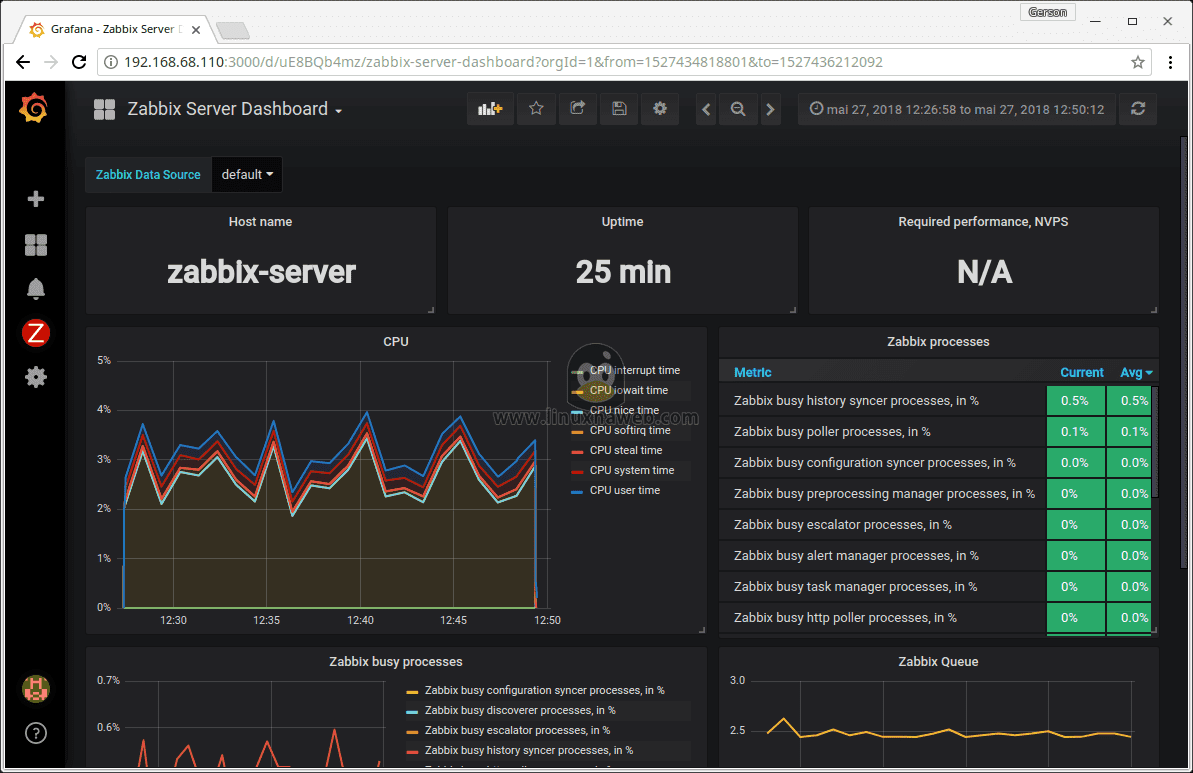This screenshot has width=1193, height=773.
Task: Toggle busy configuration syncer legend series
Action: pyautogui.click(x=545, y=691)
